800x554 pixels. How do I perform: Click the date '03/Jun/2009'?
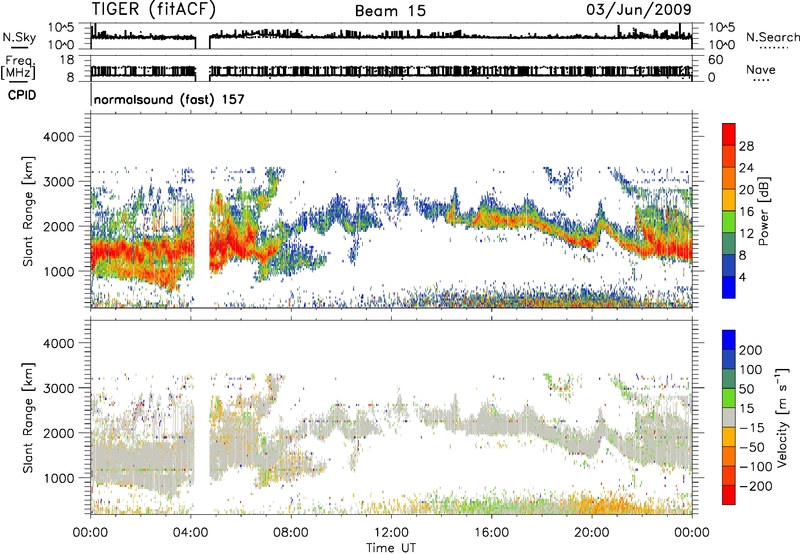click(x=639, y=10)
